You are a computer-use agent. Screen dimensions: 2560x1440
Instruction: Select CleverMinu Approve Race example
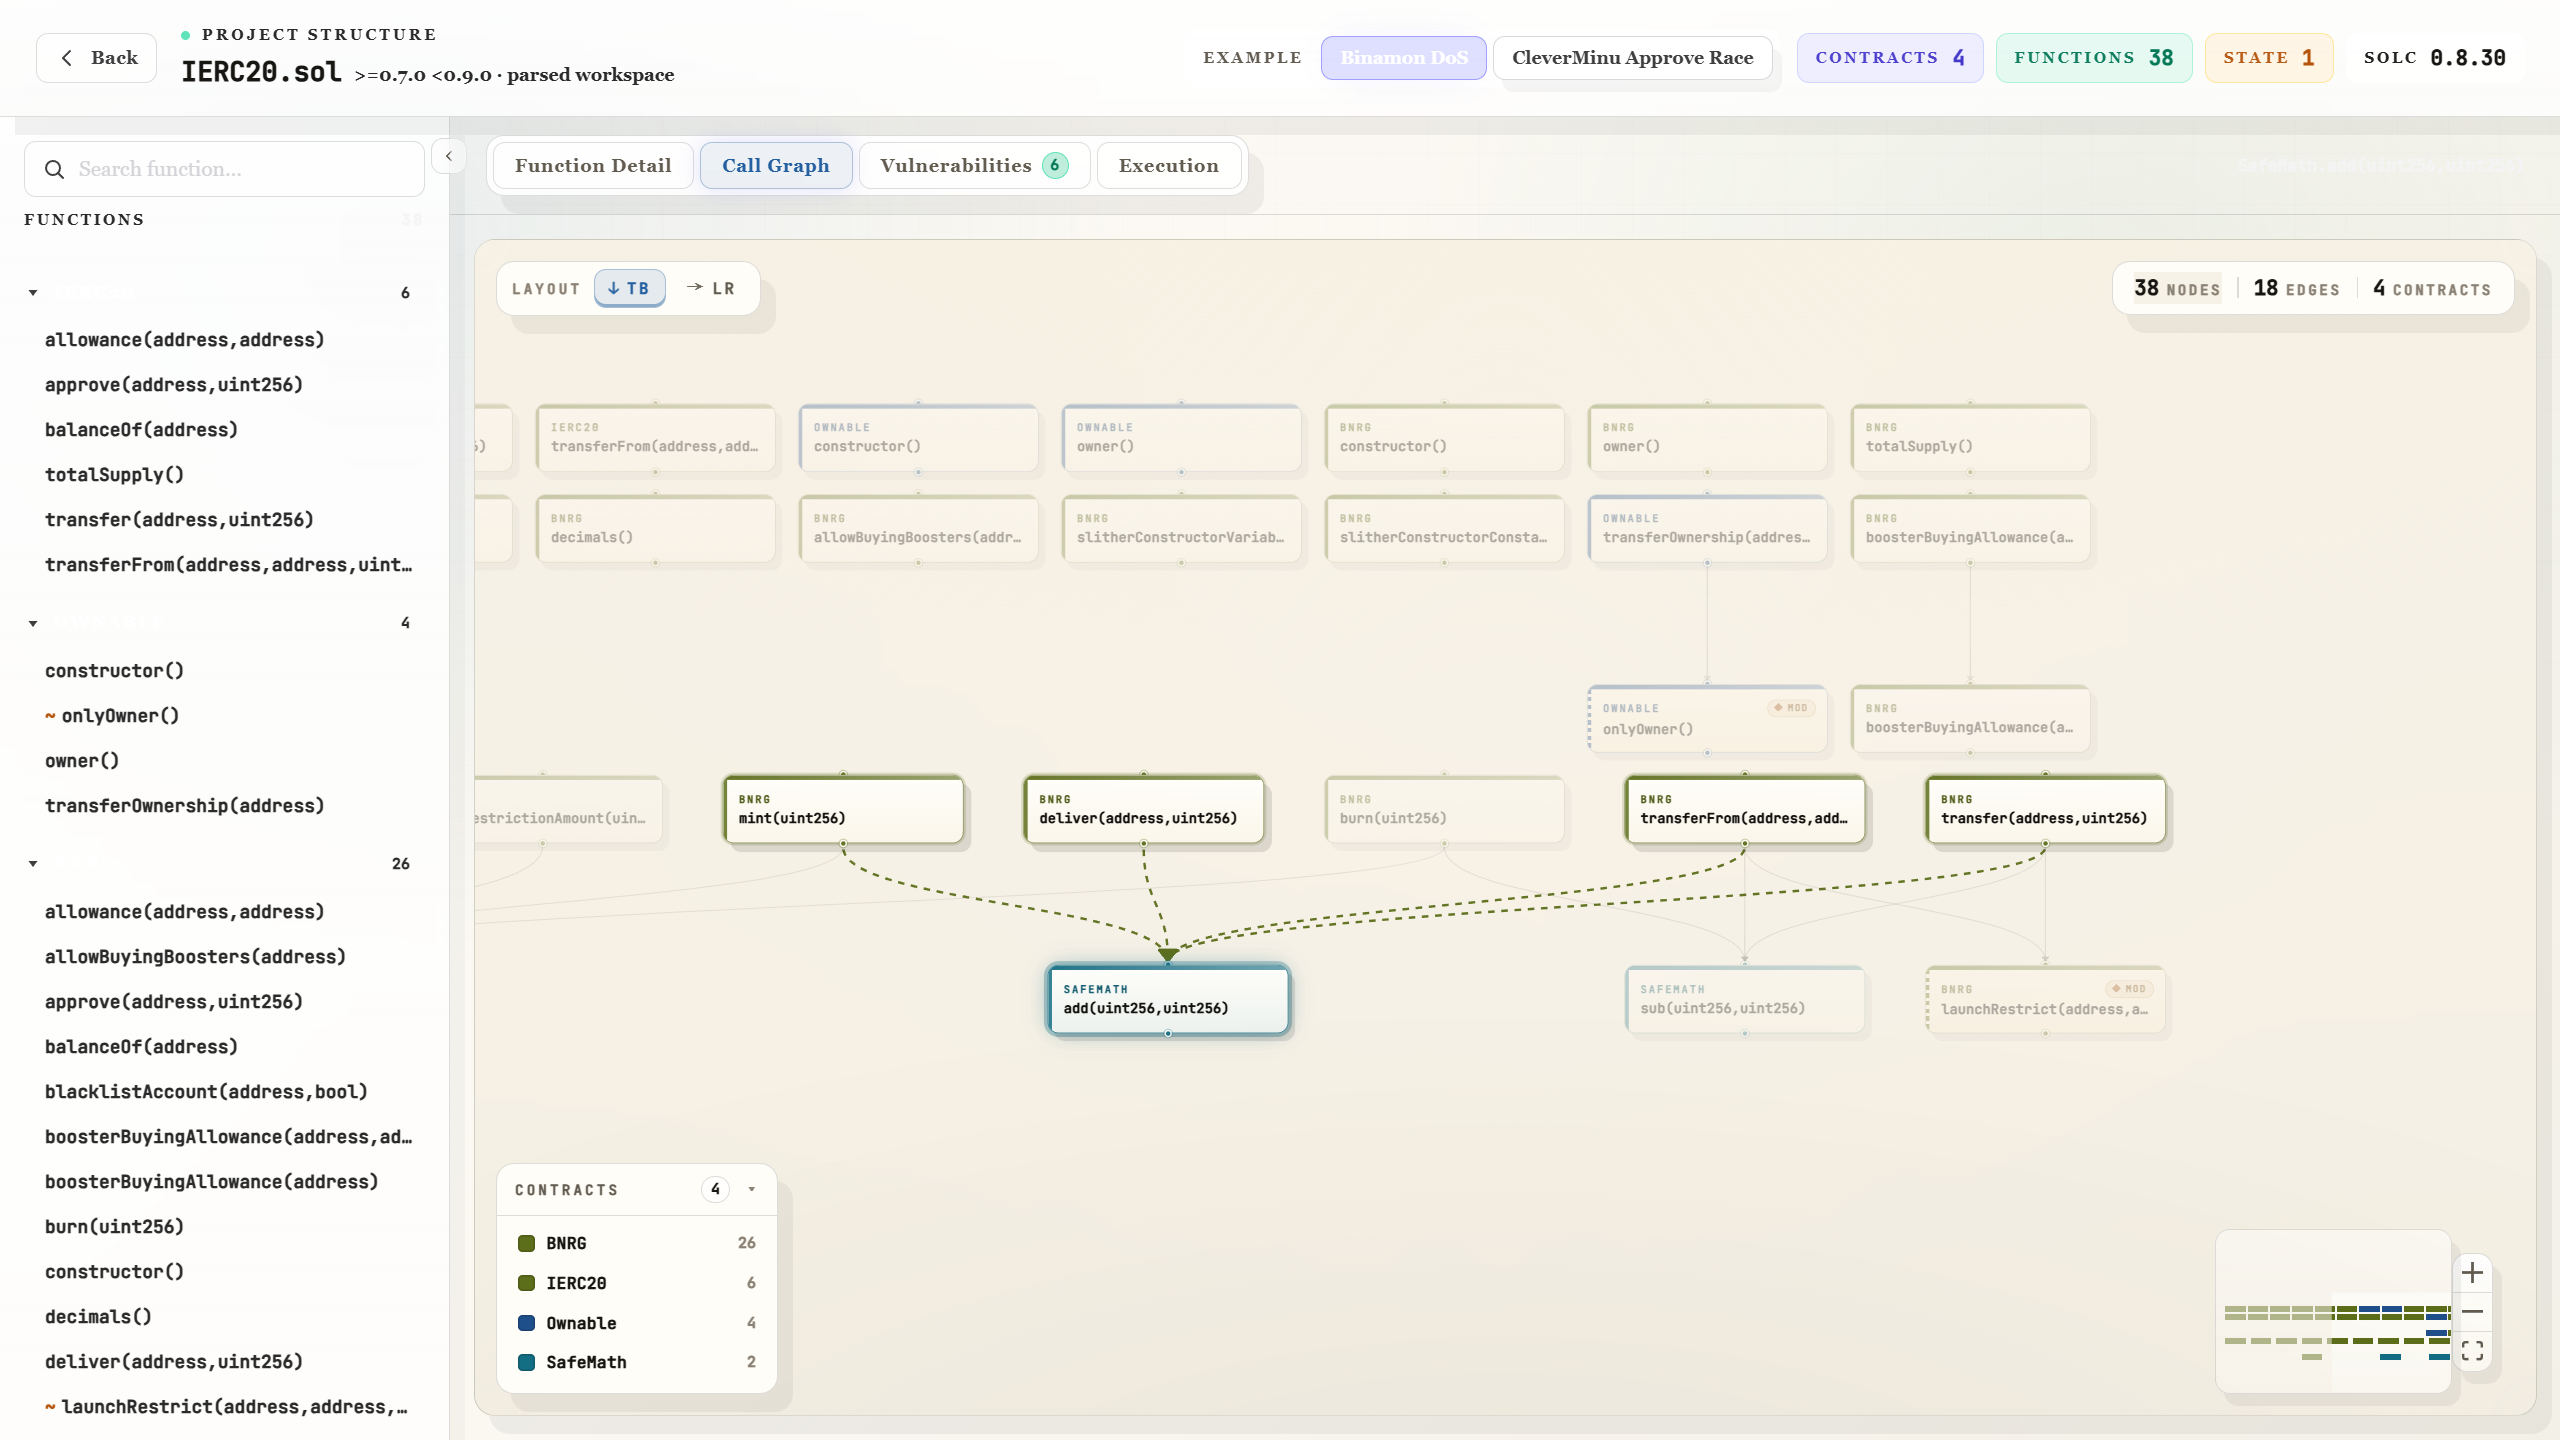1632,58
